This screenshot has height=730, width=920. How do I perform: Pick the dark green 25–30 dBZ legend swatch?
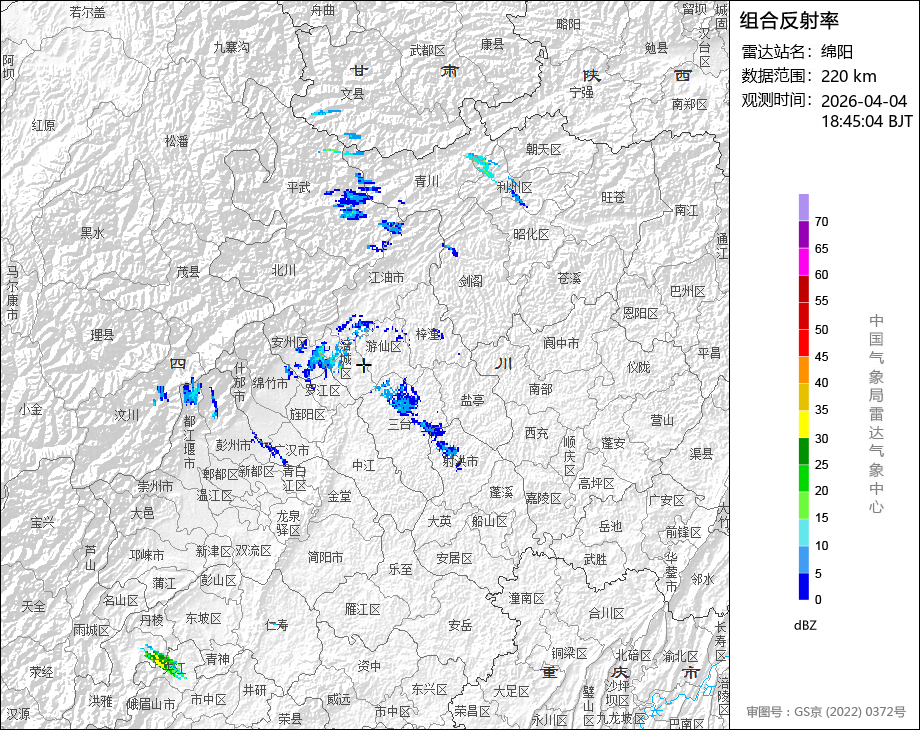click(803, 451)
